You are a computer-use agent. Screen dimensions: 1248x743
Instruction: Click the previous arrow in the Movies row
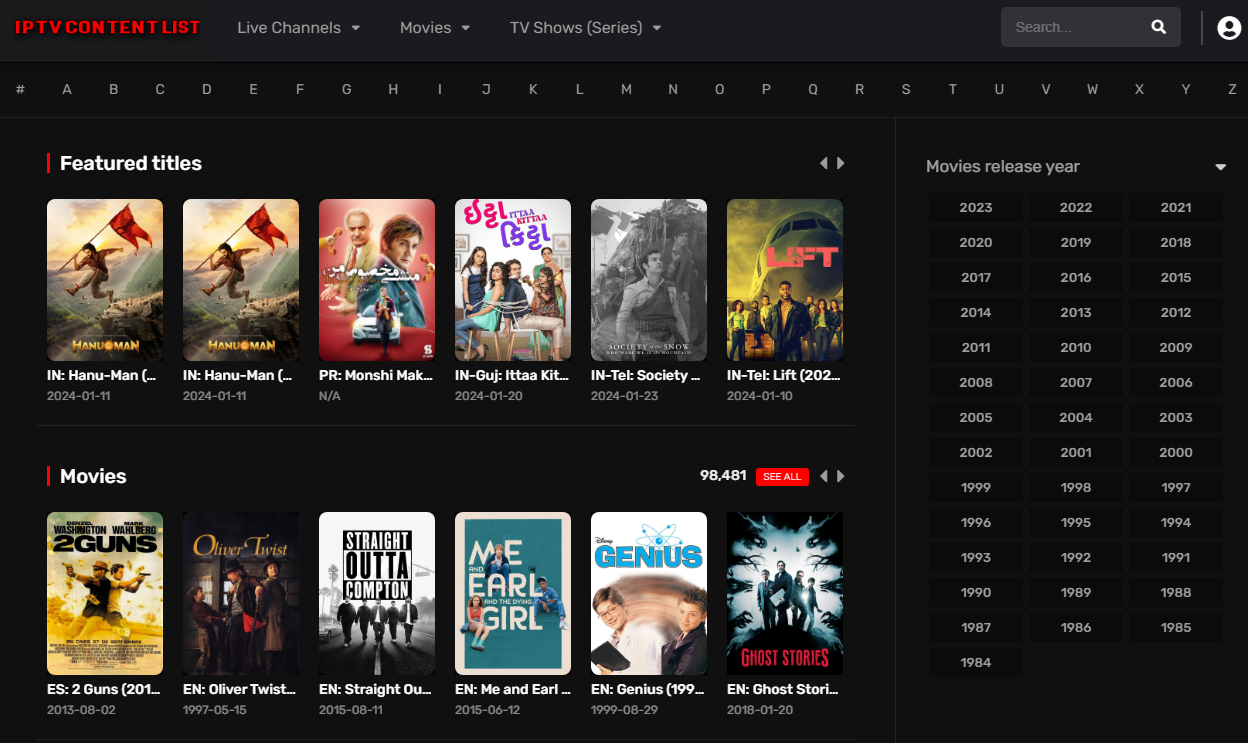pos(823,476)
